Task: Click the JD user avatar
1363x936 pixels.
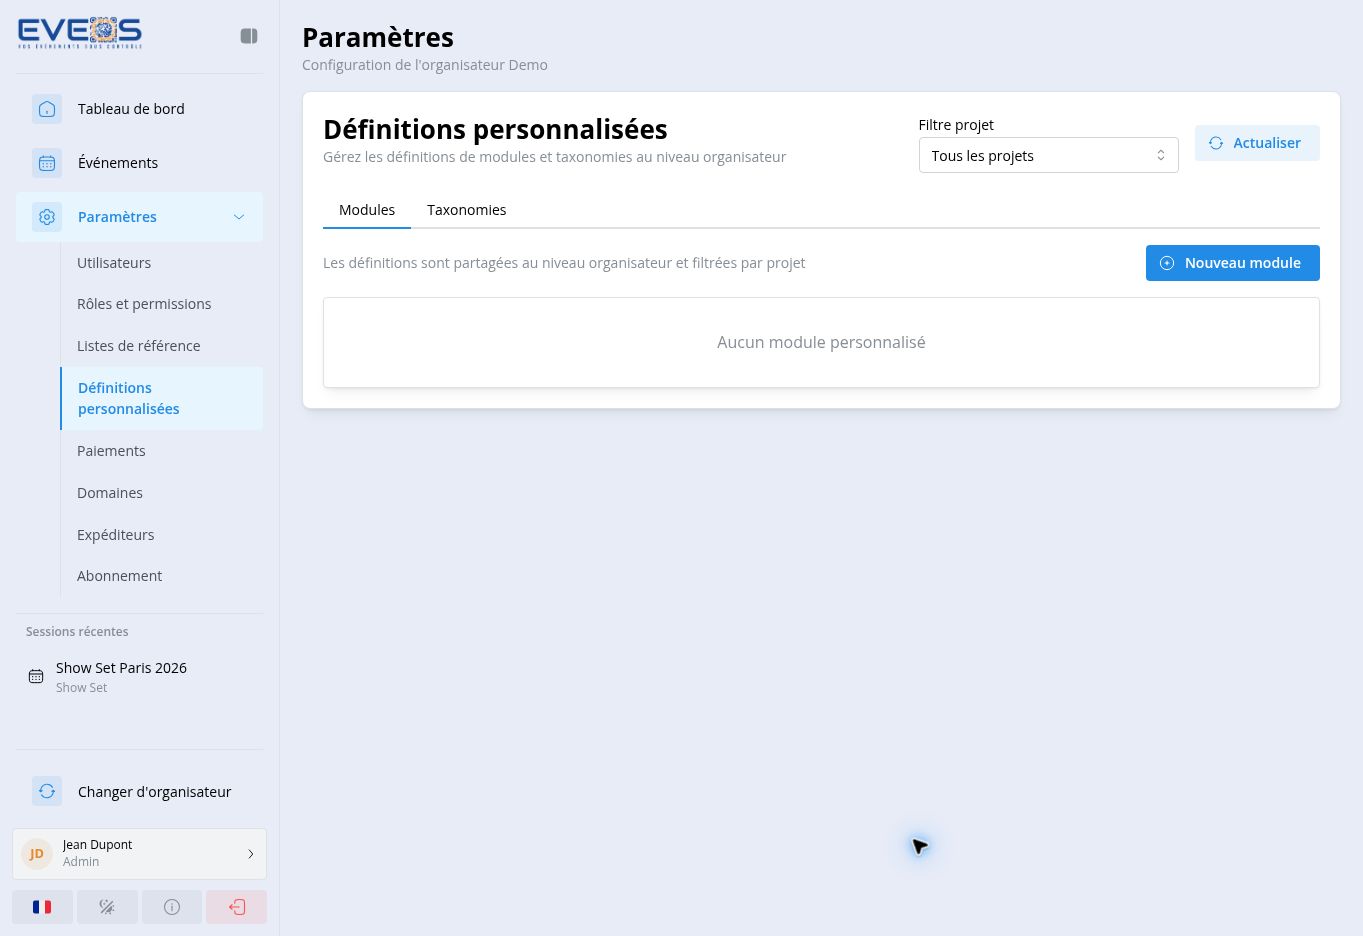Action: (37, 854)
